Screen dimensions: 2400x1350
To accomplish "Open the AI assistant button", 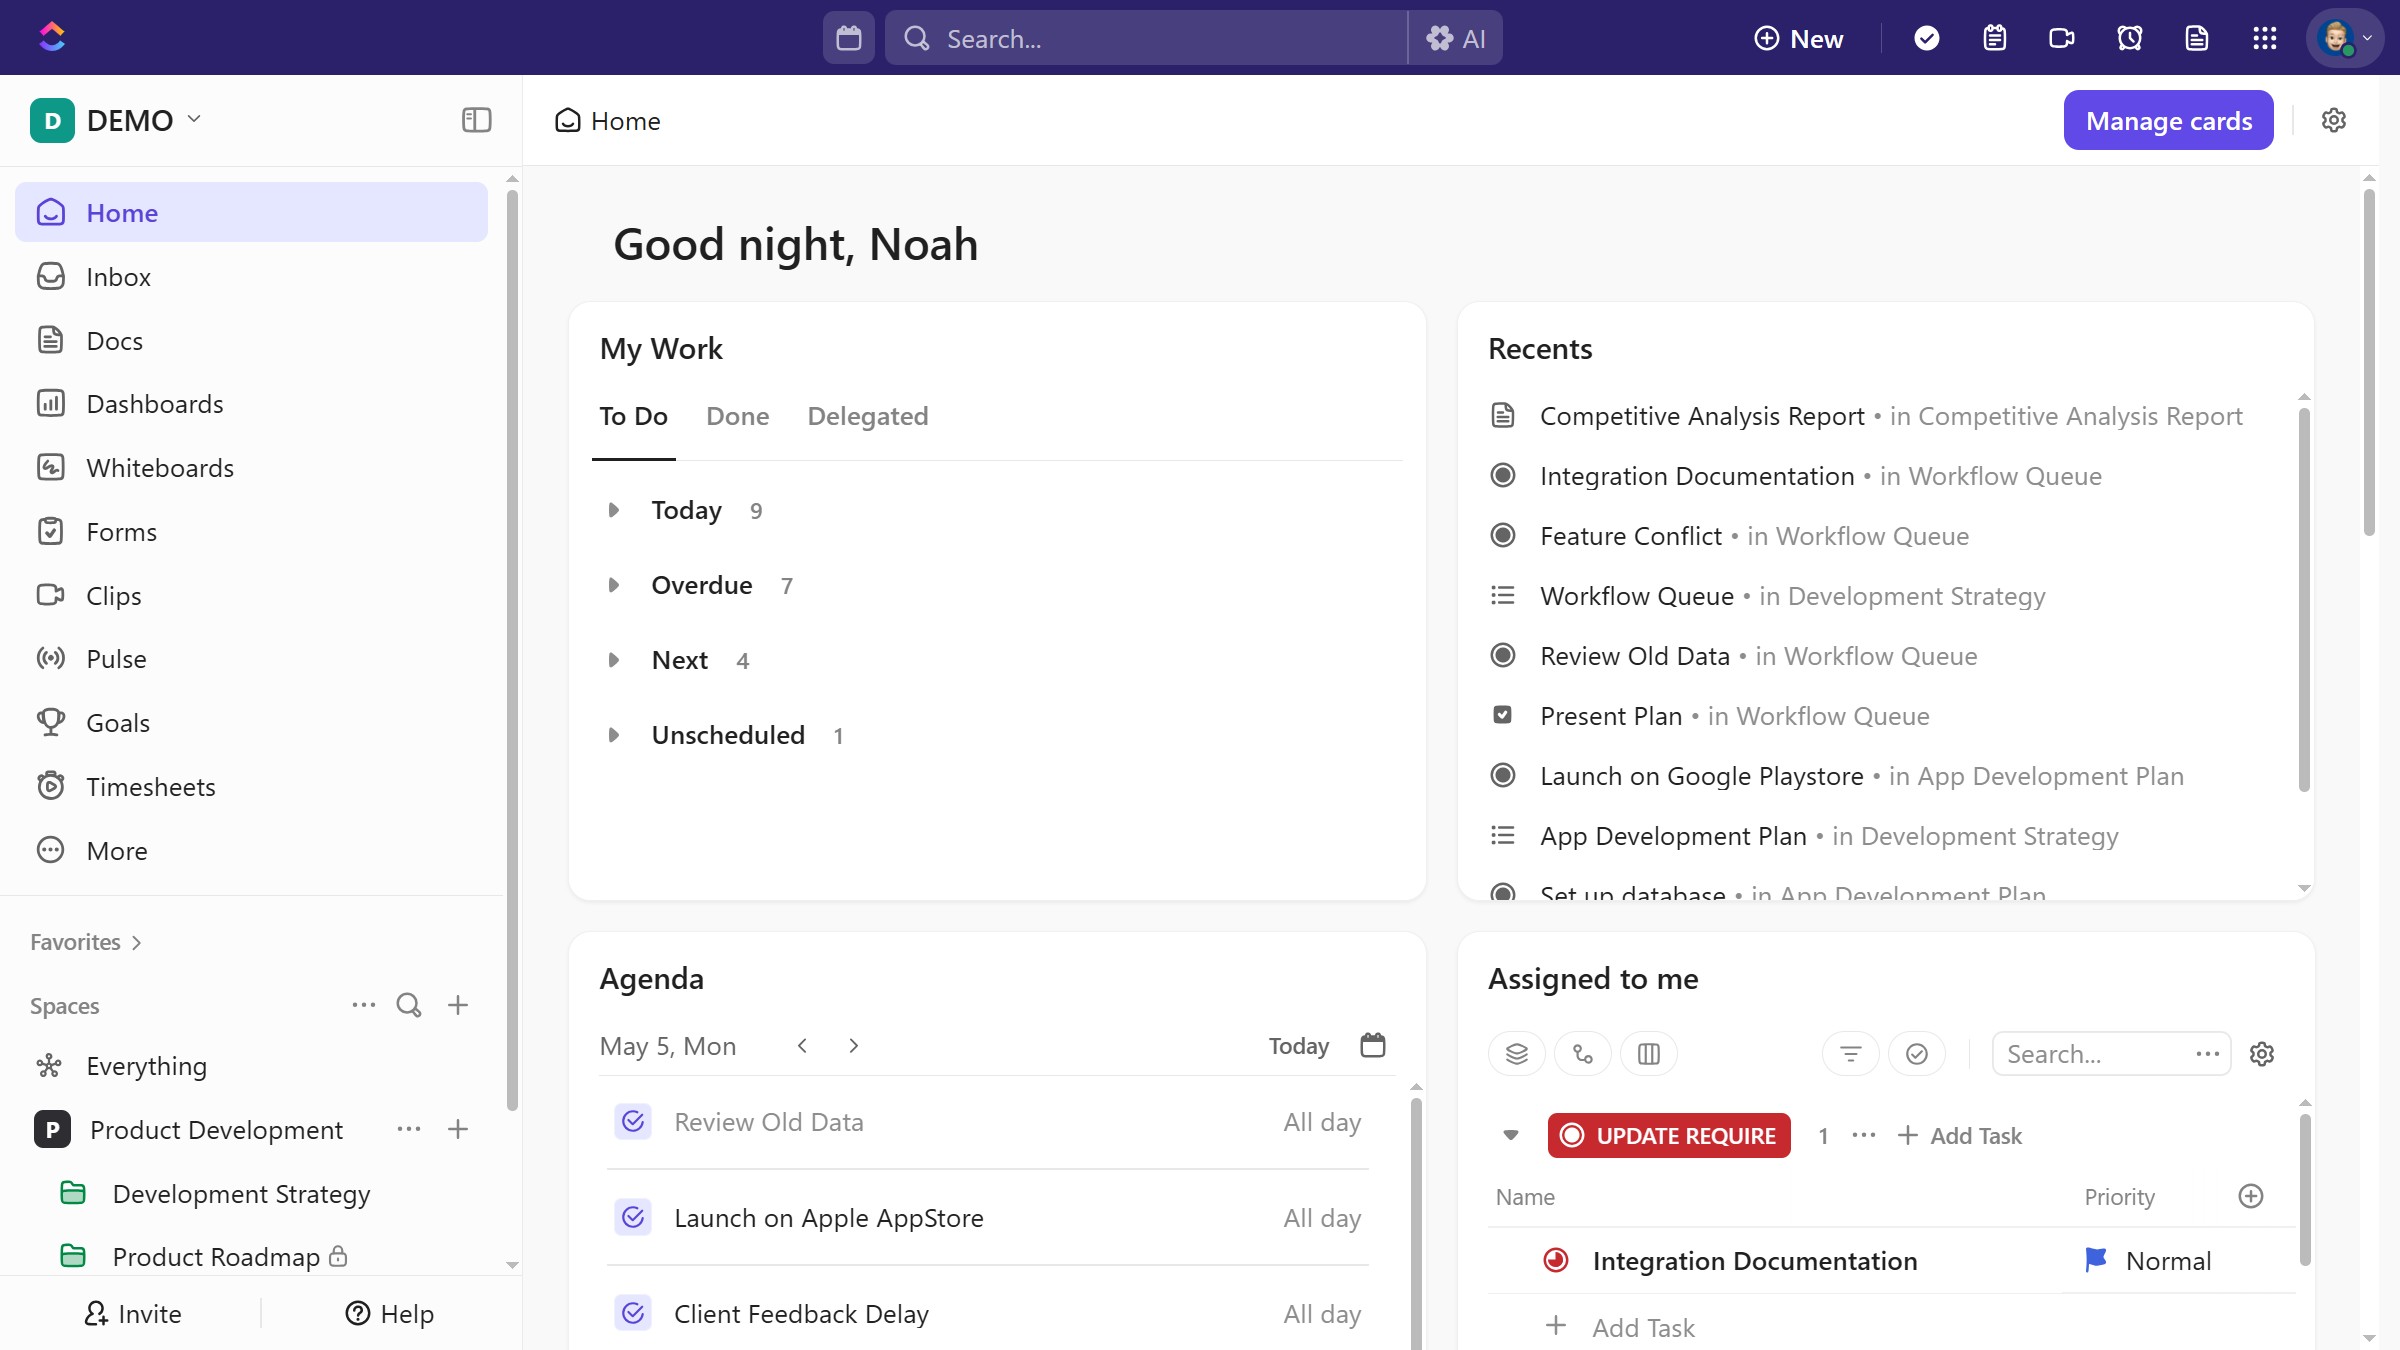I will (x=1455, y=38).
